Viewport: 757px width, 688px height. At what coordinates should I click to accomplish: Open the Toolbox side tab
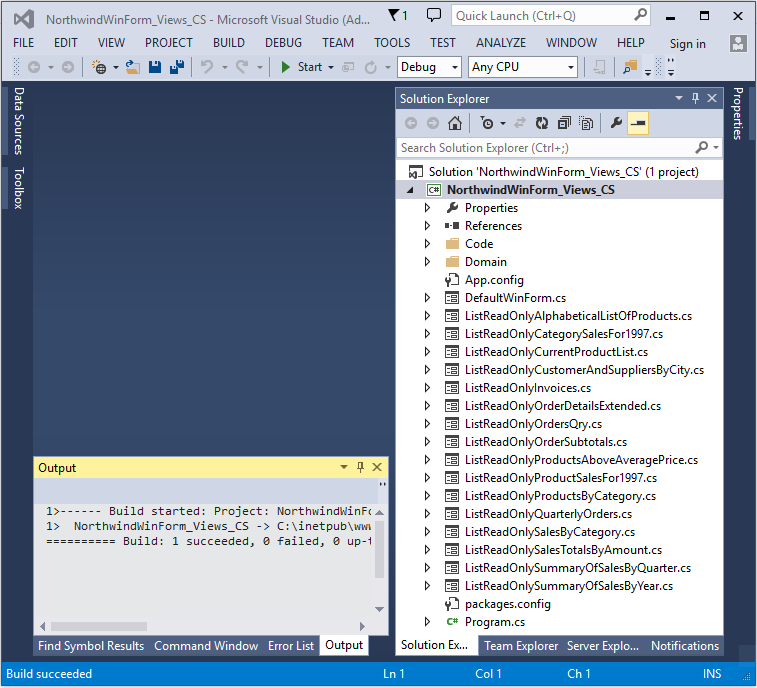pos(18,188)
